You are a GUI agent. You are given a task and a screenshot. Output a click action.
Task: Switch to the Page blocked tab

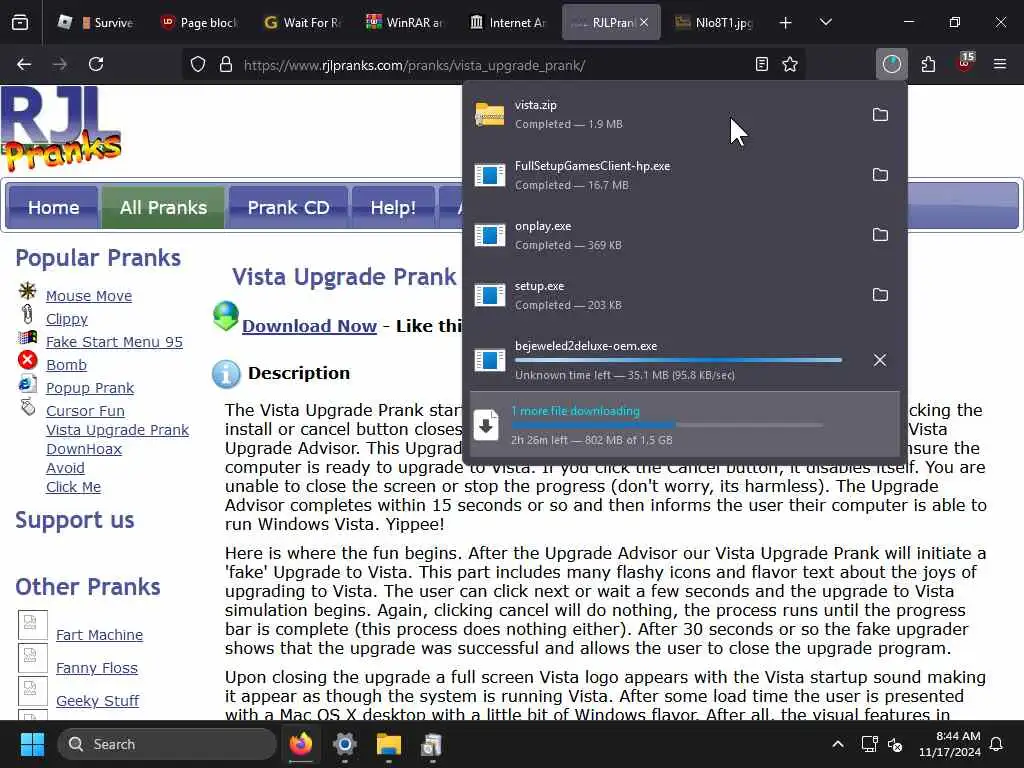click(199, 22)
